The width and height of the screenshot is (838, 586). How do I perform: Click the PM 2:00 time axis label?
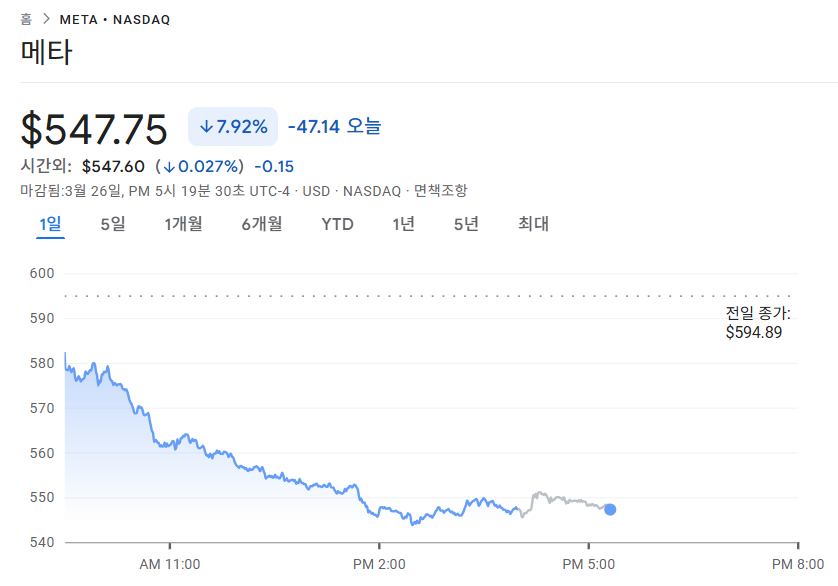pos(380,565)
